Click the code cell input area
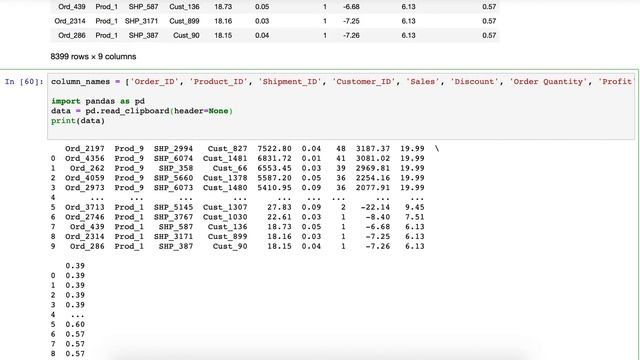The height and width of the screenshot is (360, 640). 341,106
